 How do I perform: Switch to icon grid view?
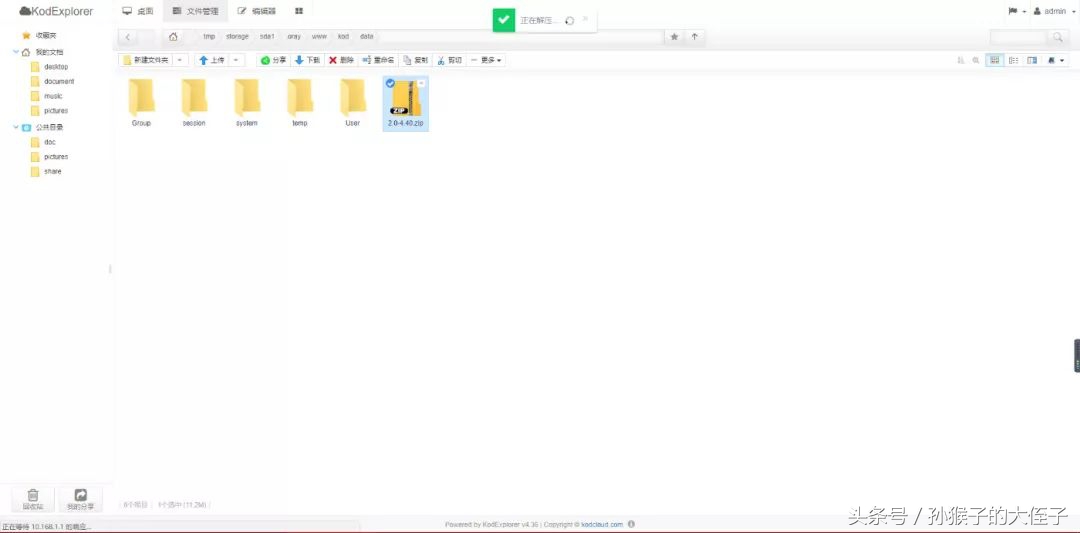[x=995, y=60]
